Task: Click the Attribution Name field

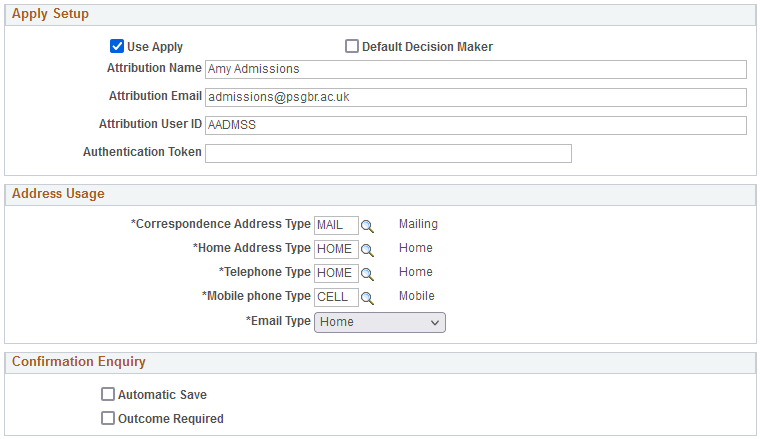Action: [x=476, y=69]
